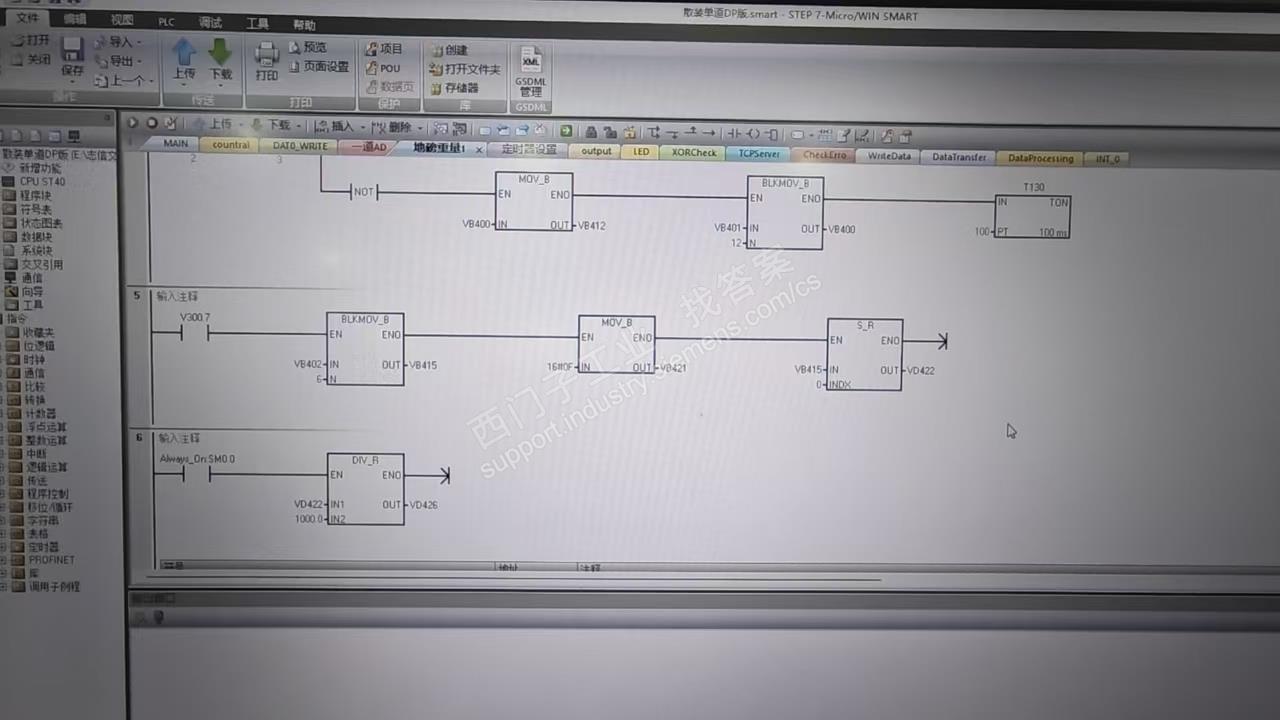Screen dimensions: 1280x720
Task: Select the V300.7 contact in network 5
Action: [195, 334]
